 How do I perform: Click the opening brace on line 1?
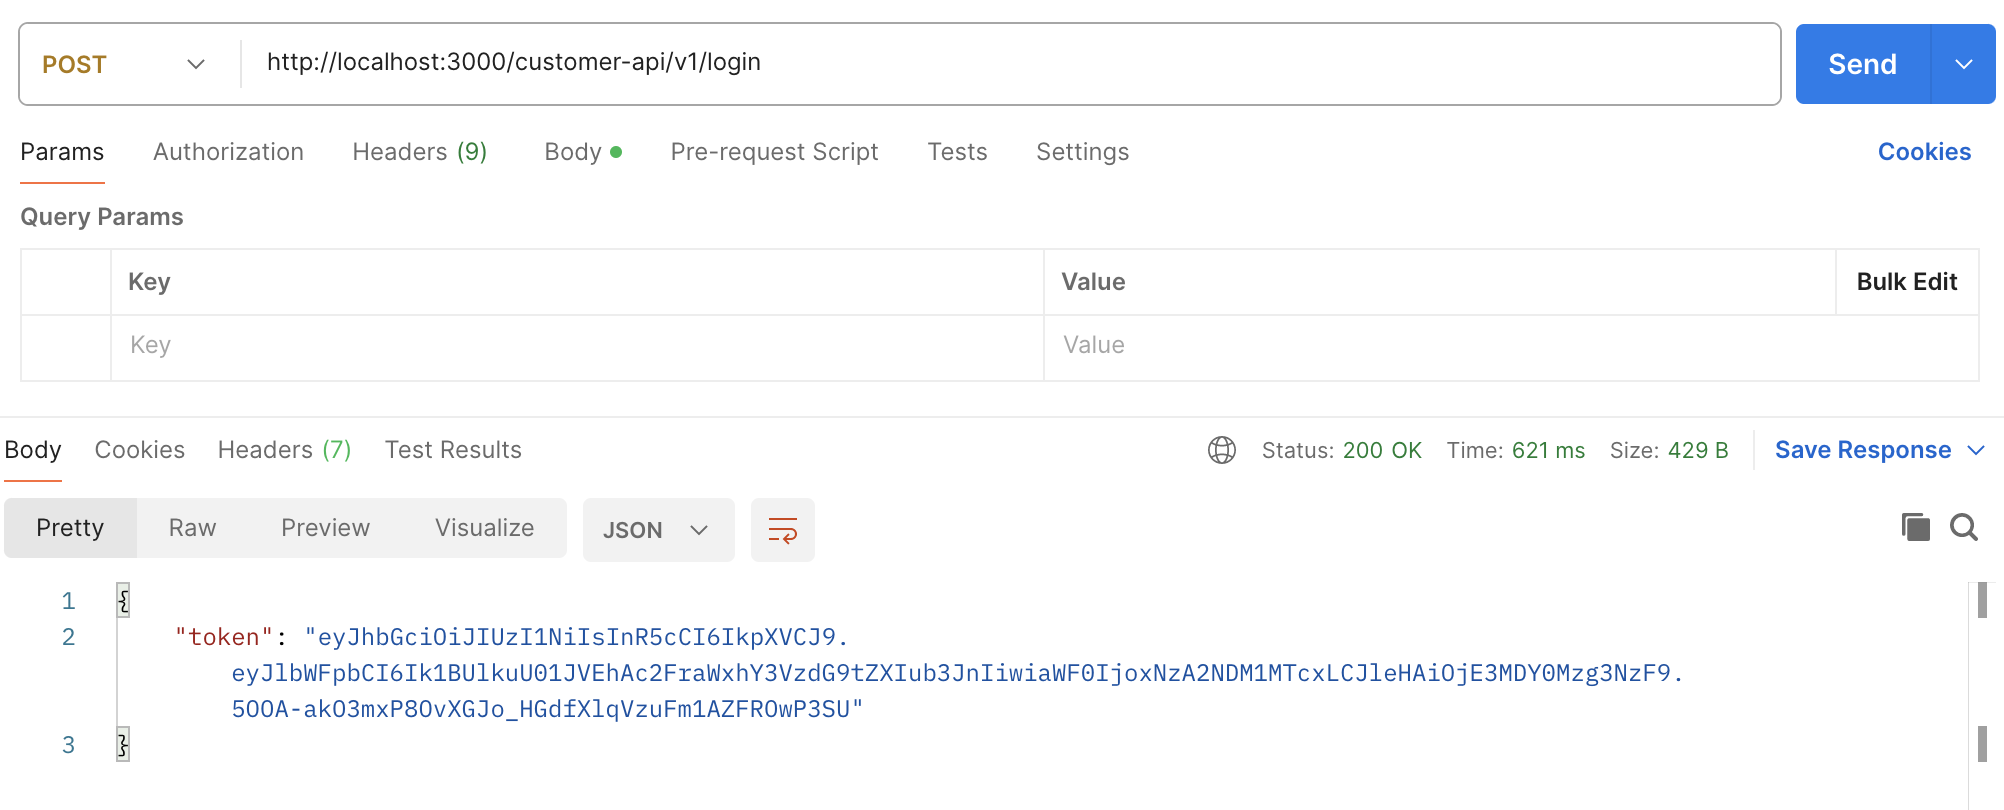pyautogui.click(x=123, y=601)
